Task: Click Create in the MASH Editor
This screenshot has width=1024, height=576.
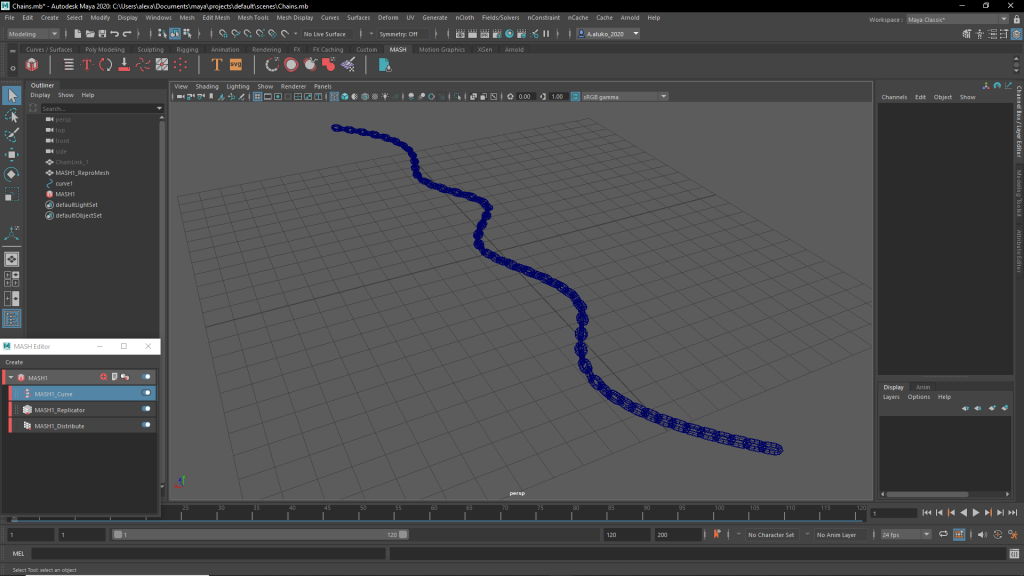Action: click(14, 362)
